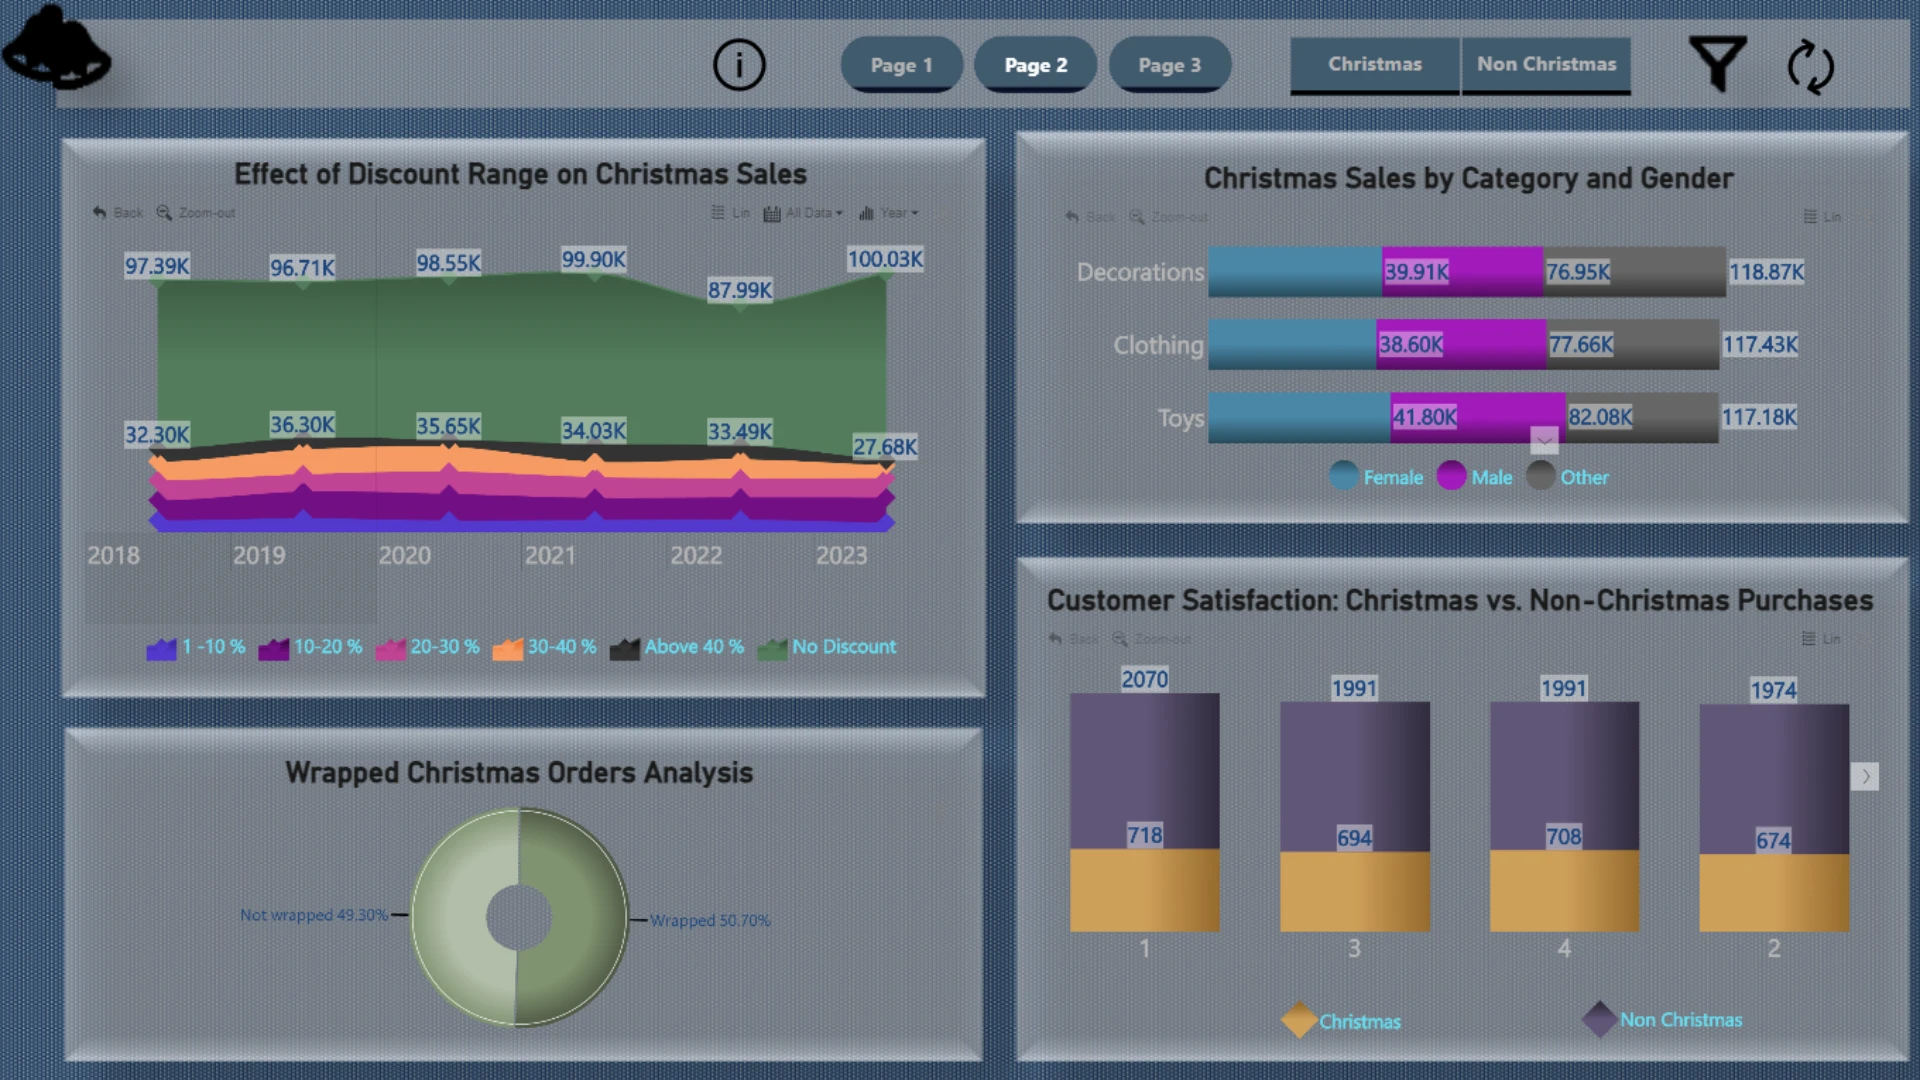The width and height of the screenshot is (1920, 1080).
Task: Toggle the Christmas slicer button
Action: [x=1374, y=65]
